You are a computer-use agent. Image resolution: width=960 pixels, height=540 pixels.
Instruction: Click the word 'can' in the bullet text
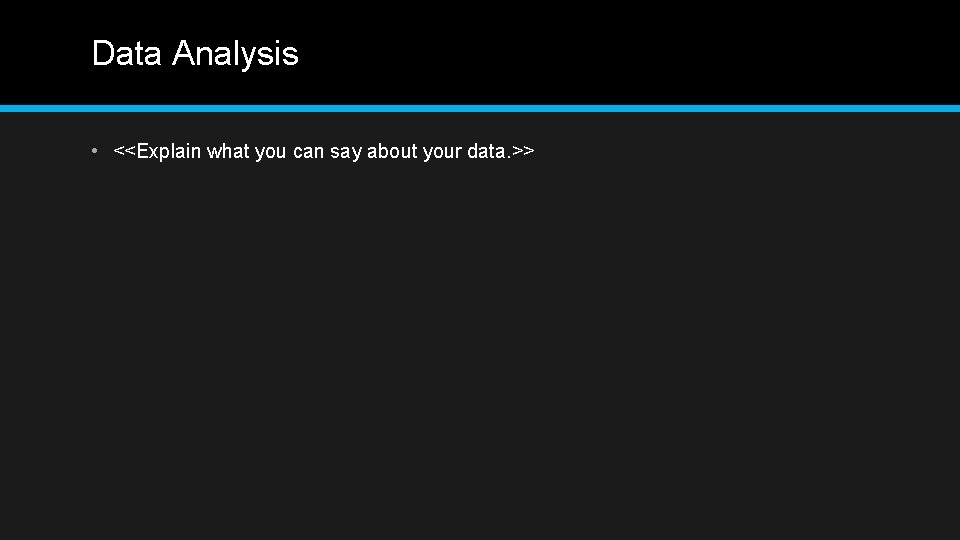click(309, 152)
